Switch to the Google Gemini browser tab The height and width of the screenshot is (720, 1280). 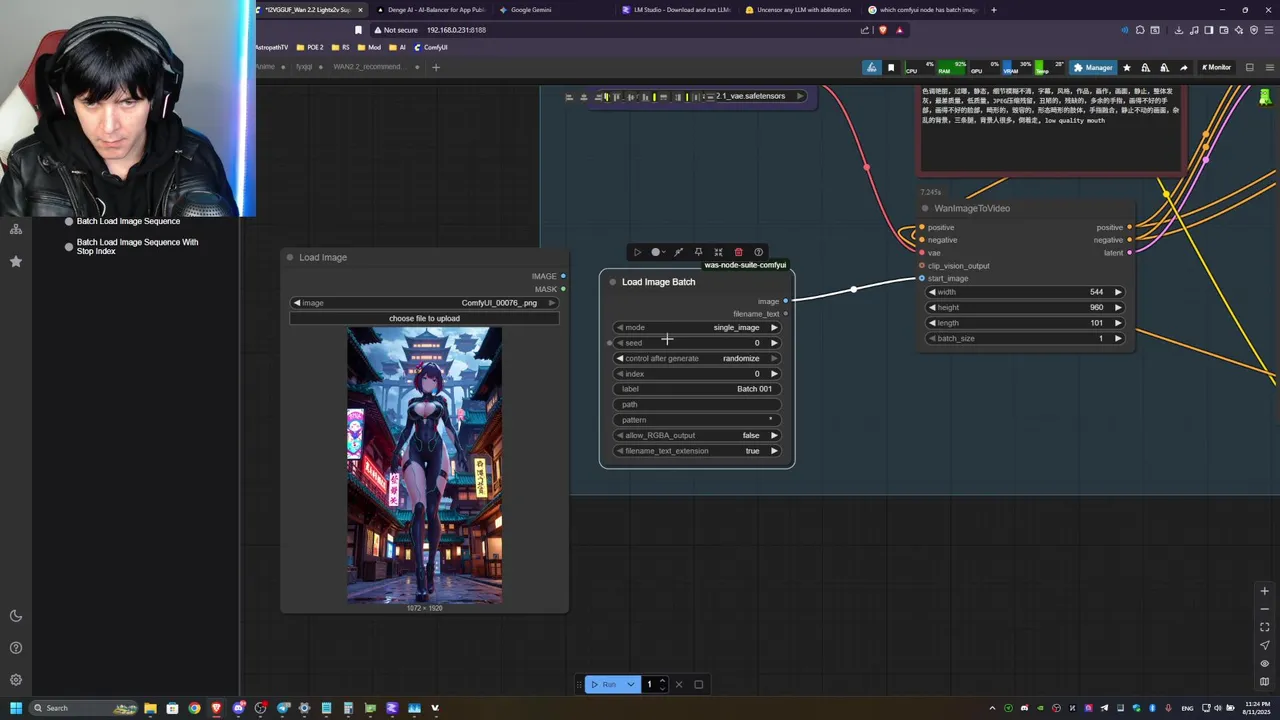coord(532,10)
